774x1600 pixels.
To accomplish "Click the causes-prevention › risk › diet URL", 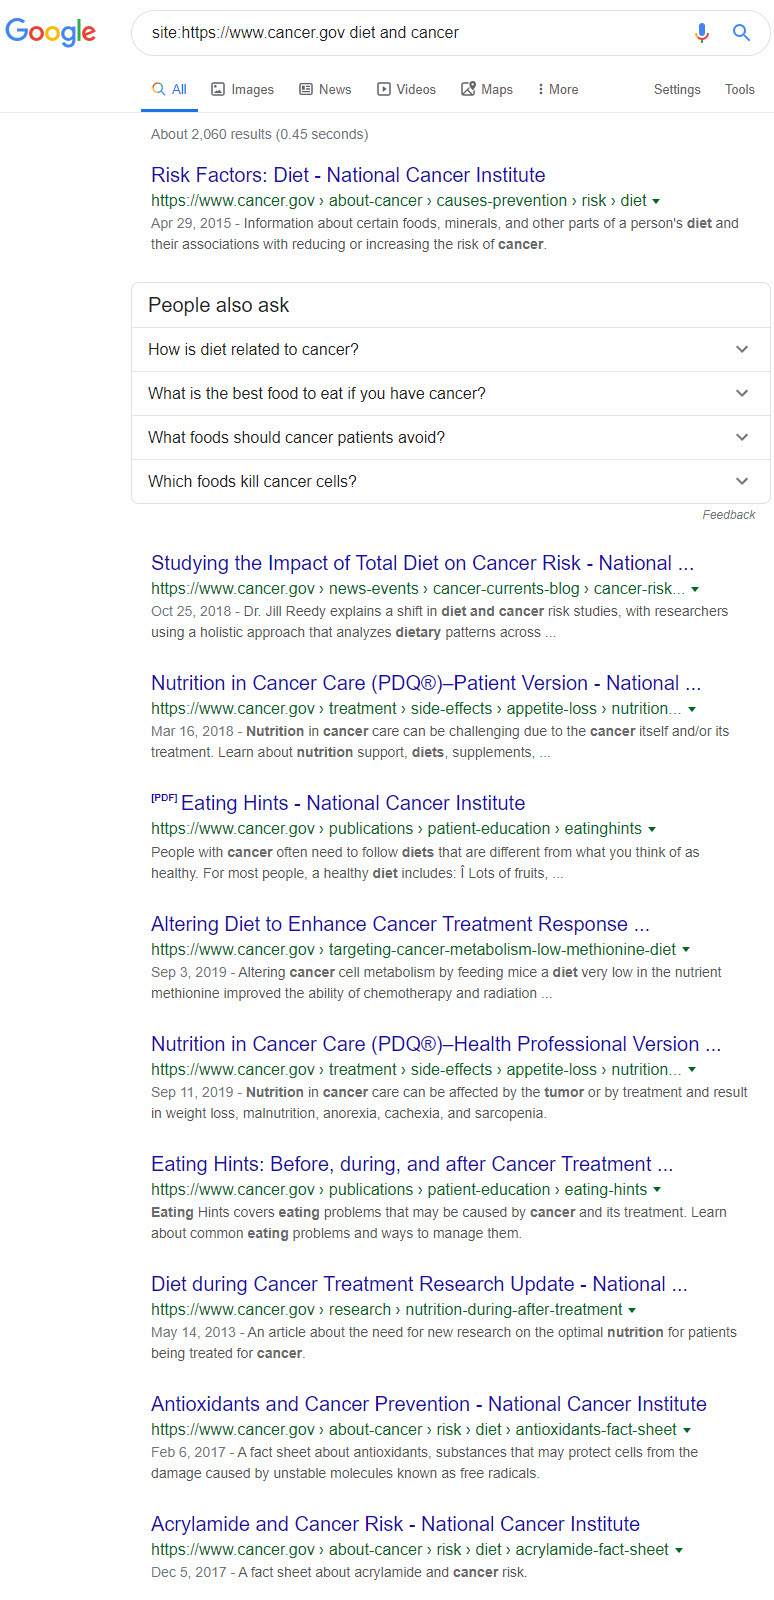I will tap(399, 200).
